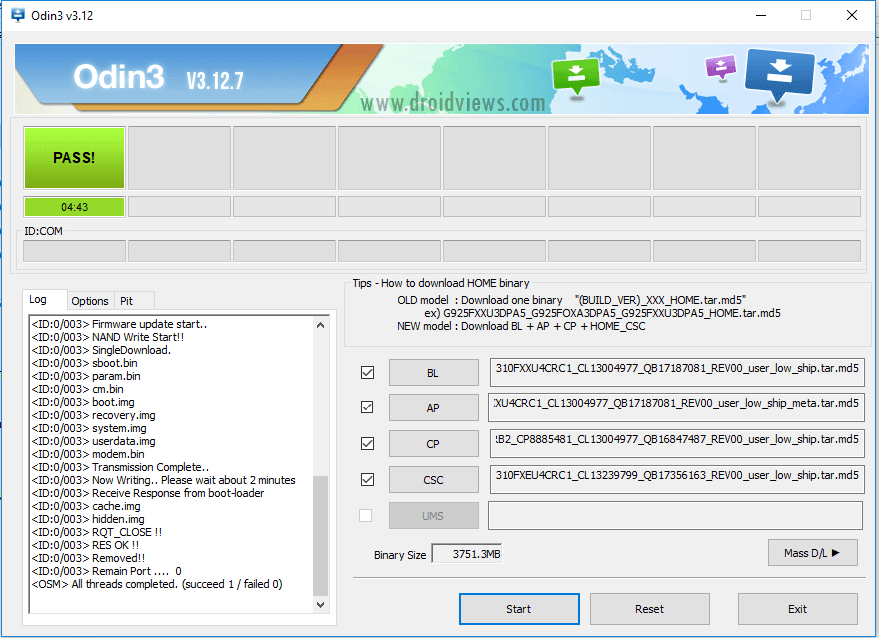
Task: Click log scrollbar up arrow
Action: (x=321, y=325)
